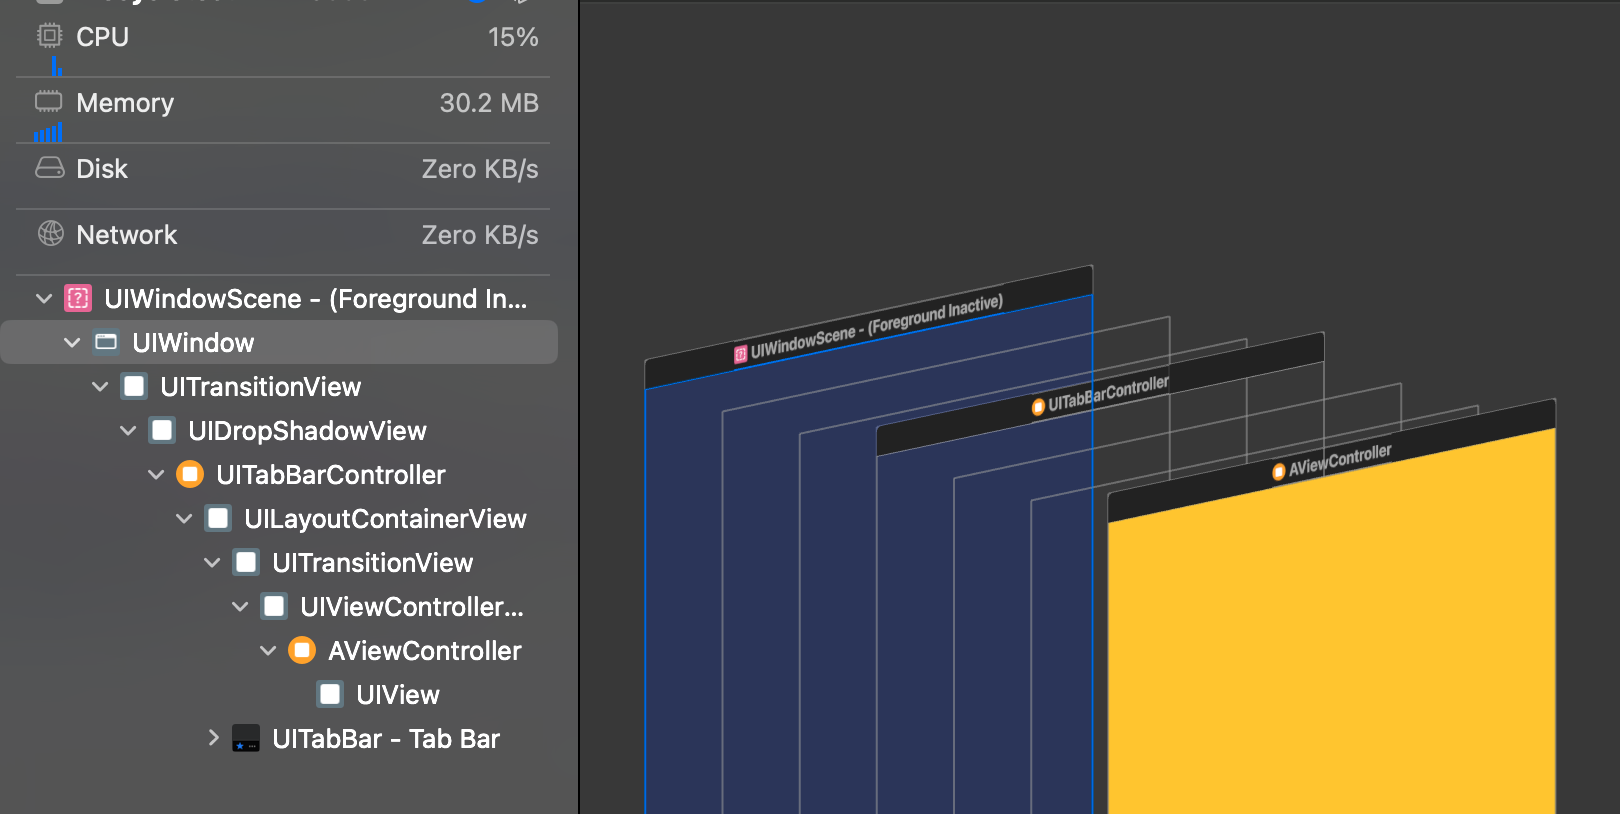The width and height of the screenshot is (1620, 814).
Task: Collapse the UILayoutContainerView chevron
Action: (184, 518)
